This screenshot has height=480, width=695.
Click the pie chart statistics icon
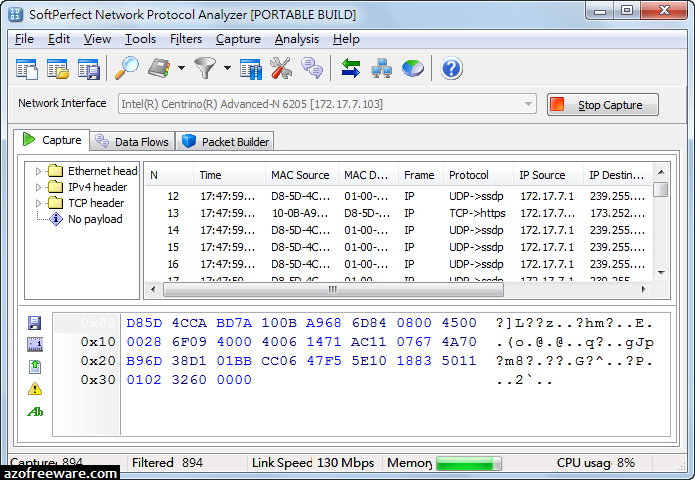pos(413,69)
